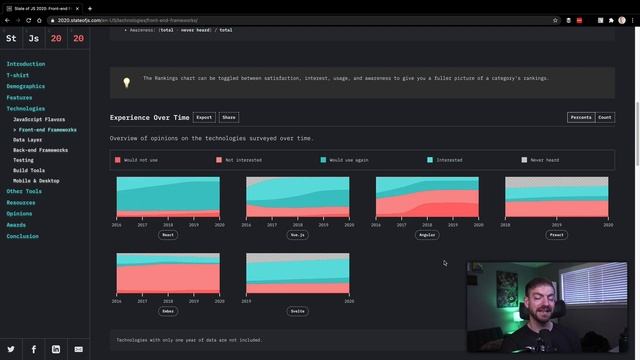The width and height of the screenshot is (640, 360).
Task: Switch chart to Count view
Action: pos(605,118)
